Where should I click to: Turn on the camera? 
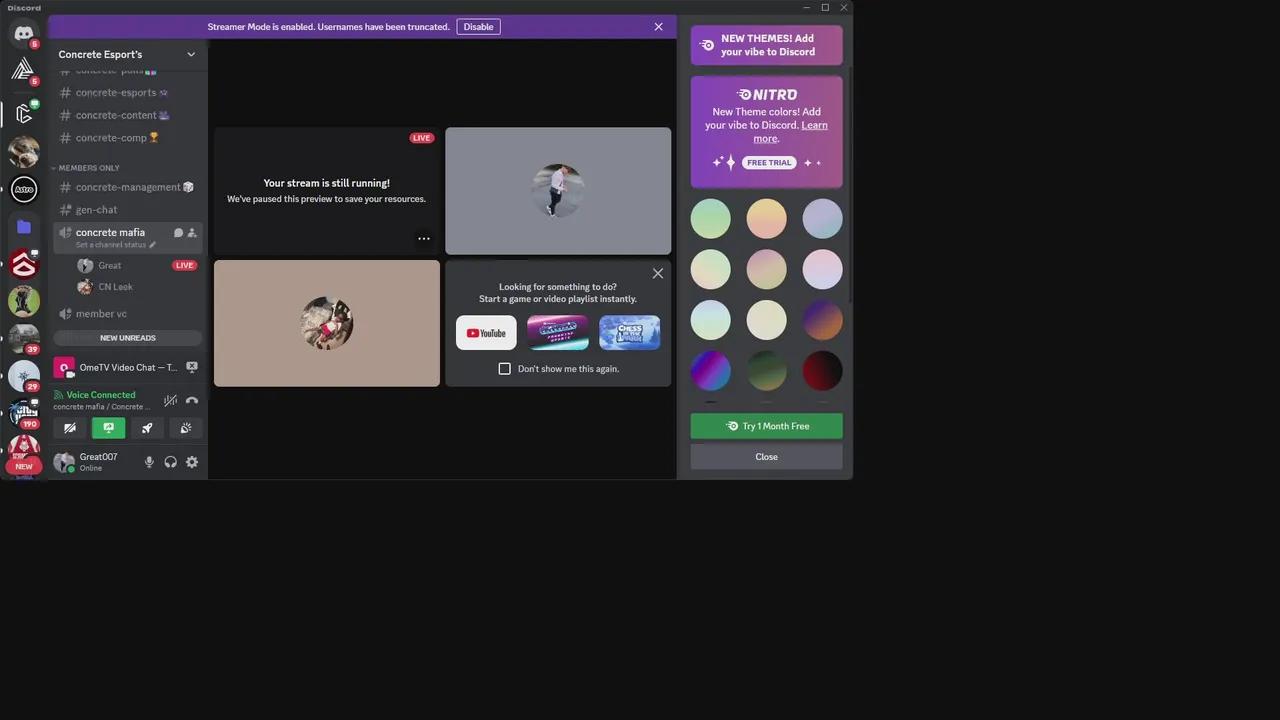pyautogui.click(x=70, y=428)
